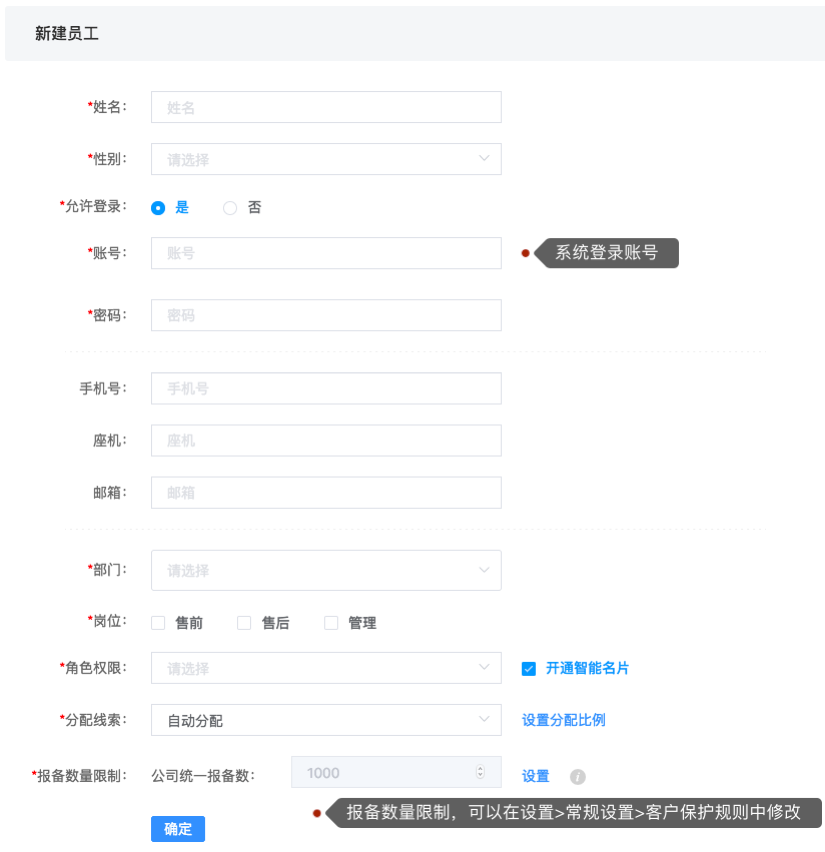Click the 1000 报备数 stepper arrows

[x=480, y=772]
